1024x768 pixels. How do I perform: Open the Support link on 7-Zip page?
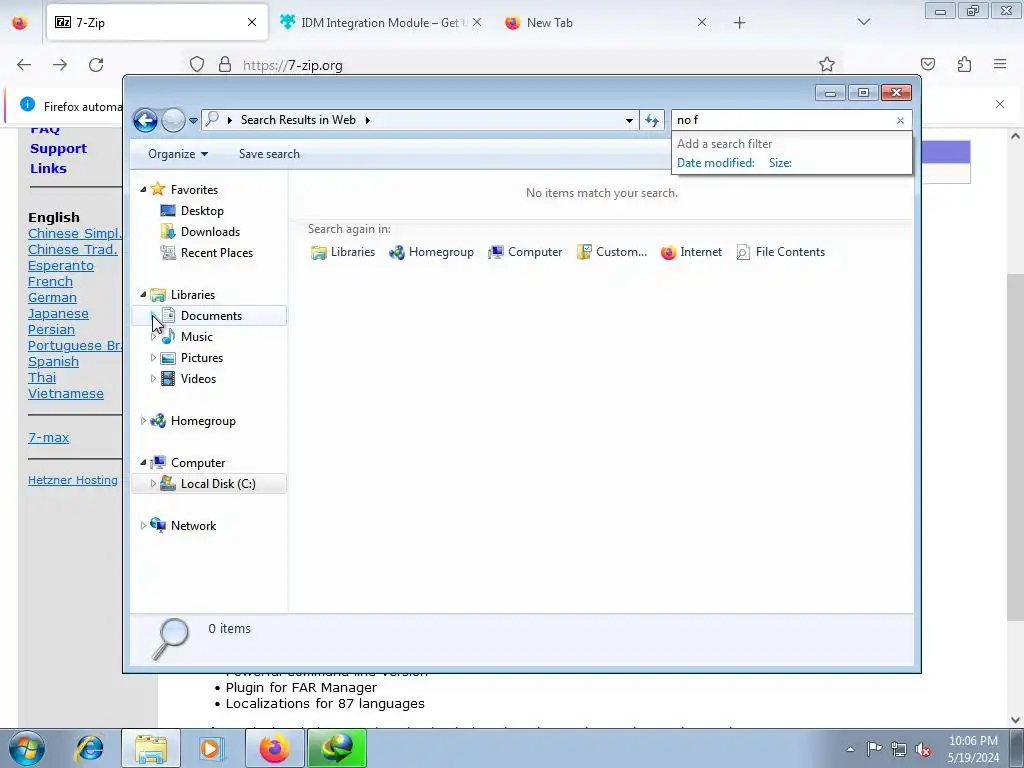click(x=58, y=149)
